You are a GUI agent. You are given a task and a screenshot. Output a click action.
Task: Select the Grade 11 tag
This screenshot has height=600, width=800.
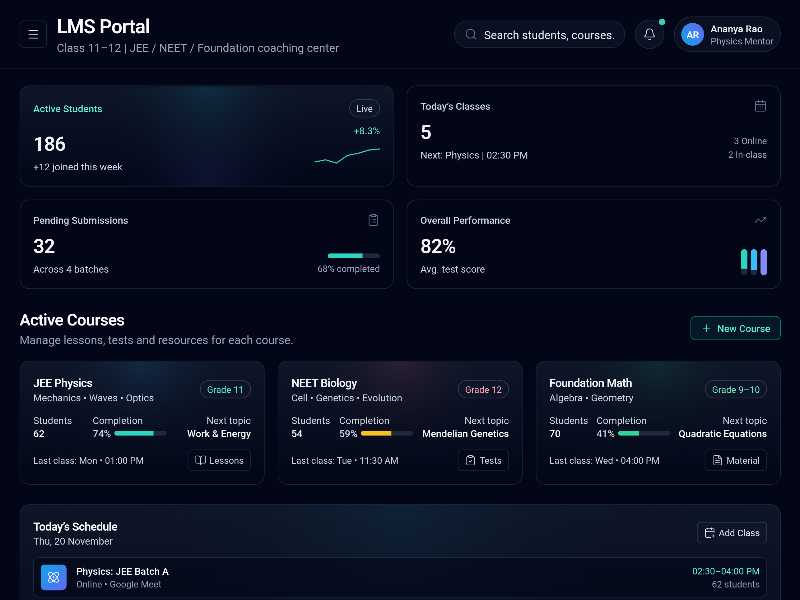click(225, 390)
